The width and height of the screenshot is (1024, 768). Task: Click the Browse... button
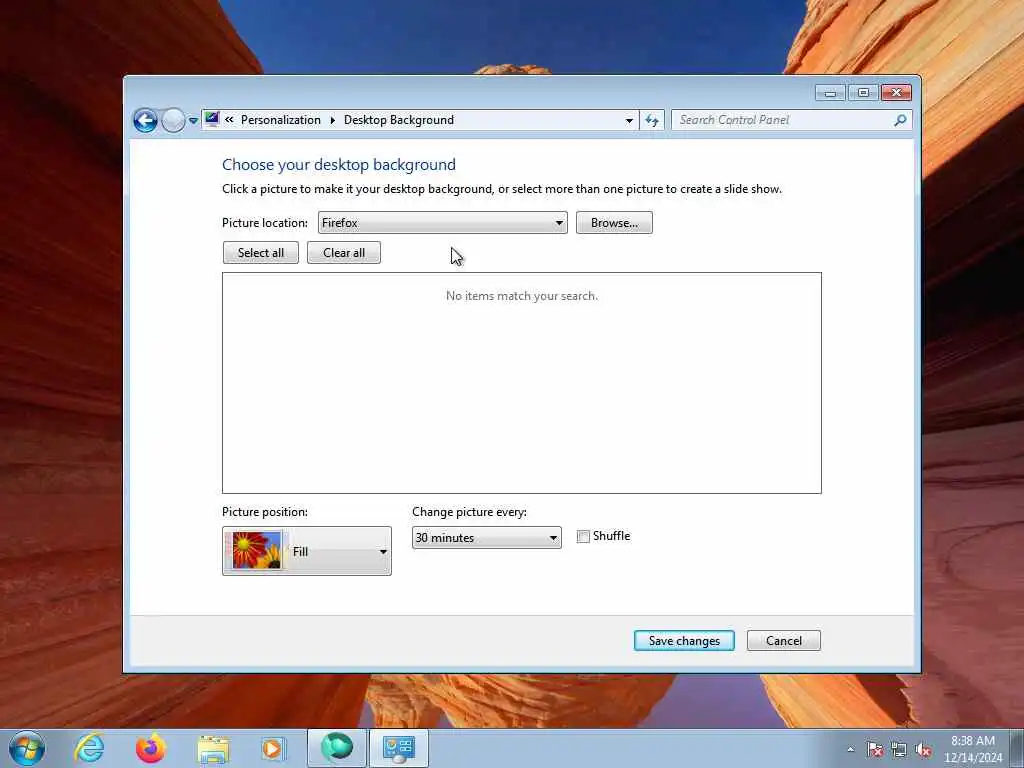[x=614, y=223]
